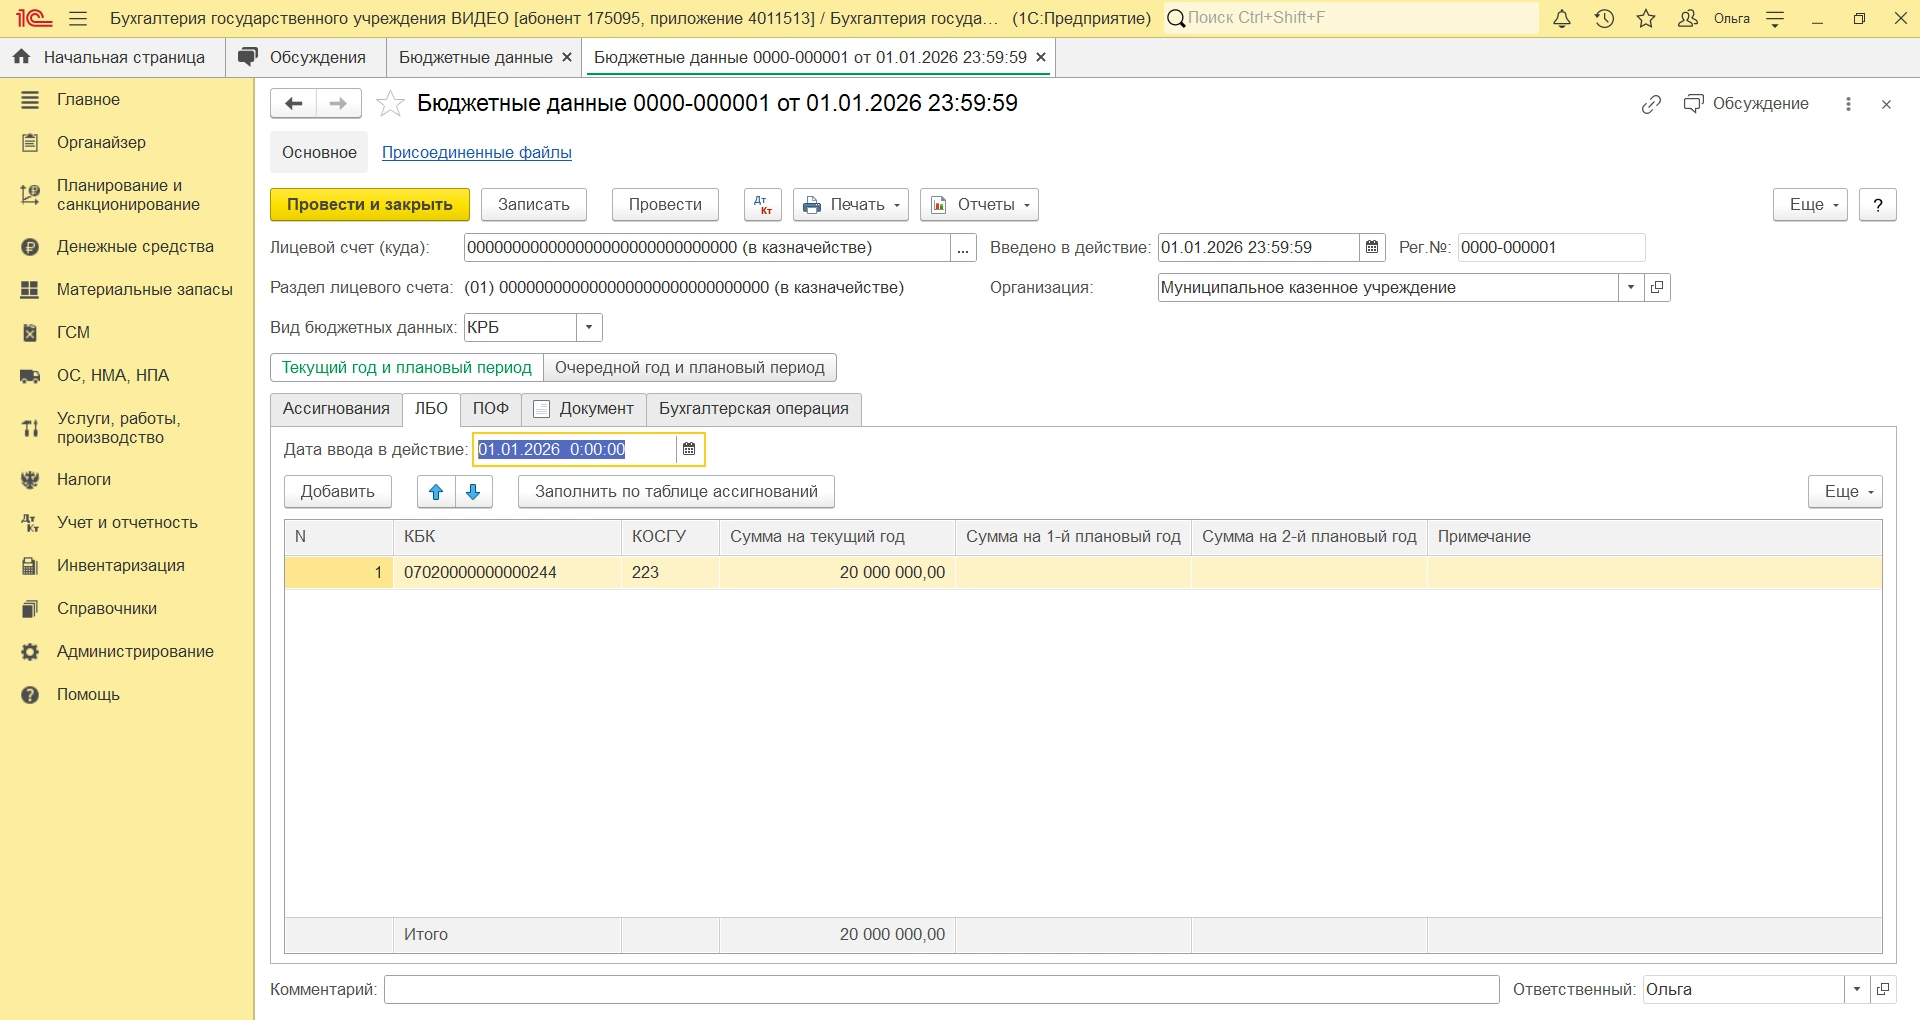This screenshot has width=1920, height=1020.
Task: Click Заполнить по таблице ассигнований
Action: pyautogui.click(x=676, y=492)
